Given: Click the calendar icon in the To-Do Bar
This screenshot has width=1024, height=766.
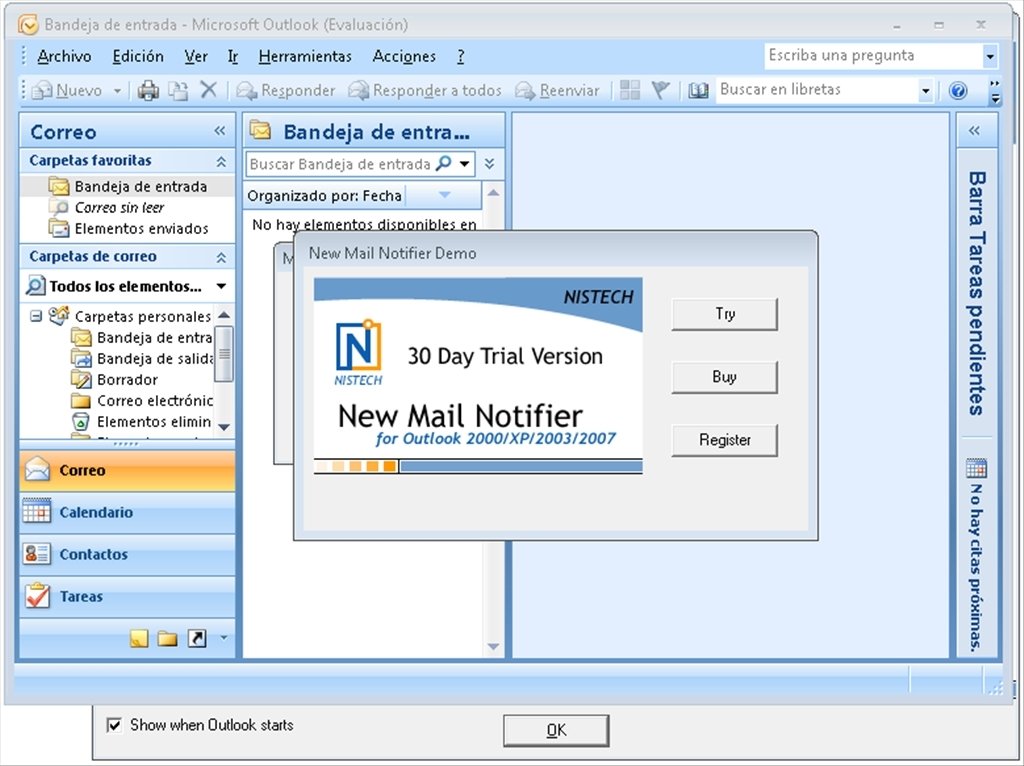Looking at the screenshot, I should tap(976, 468).
